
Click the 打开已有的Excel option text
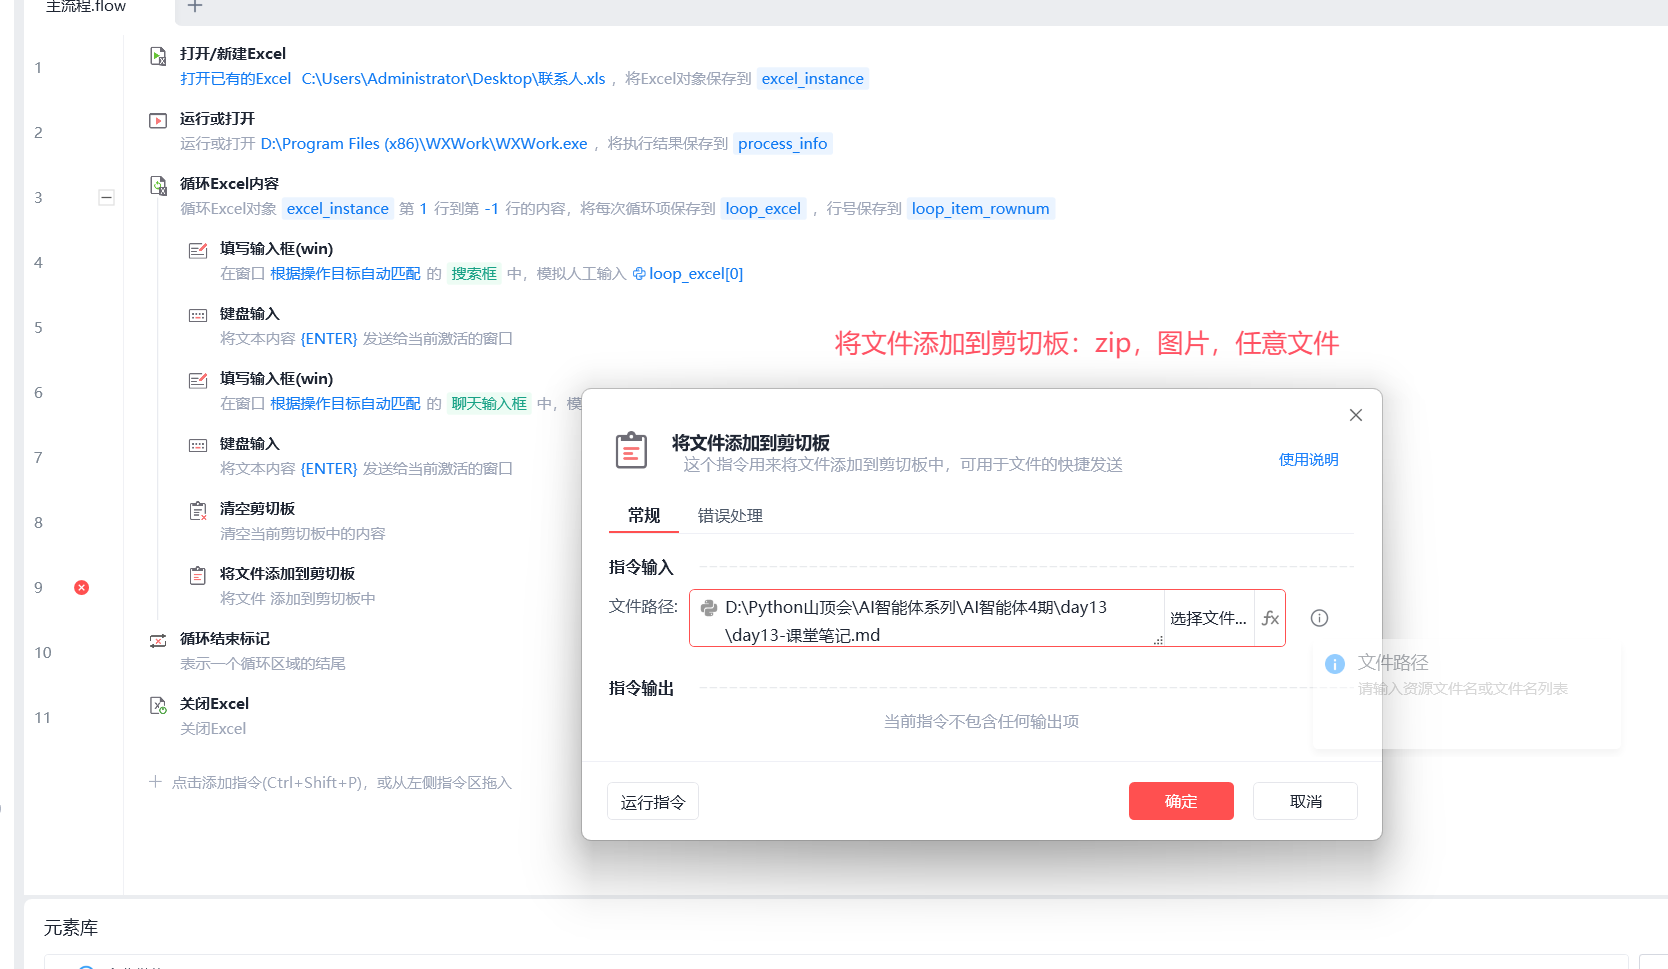(x=236, y=79)
